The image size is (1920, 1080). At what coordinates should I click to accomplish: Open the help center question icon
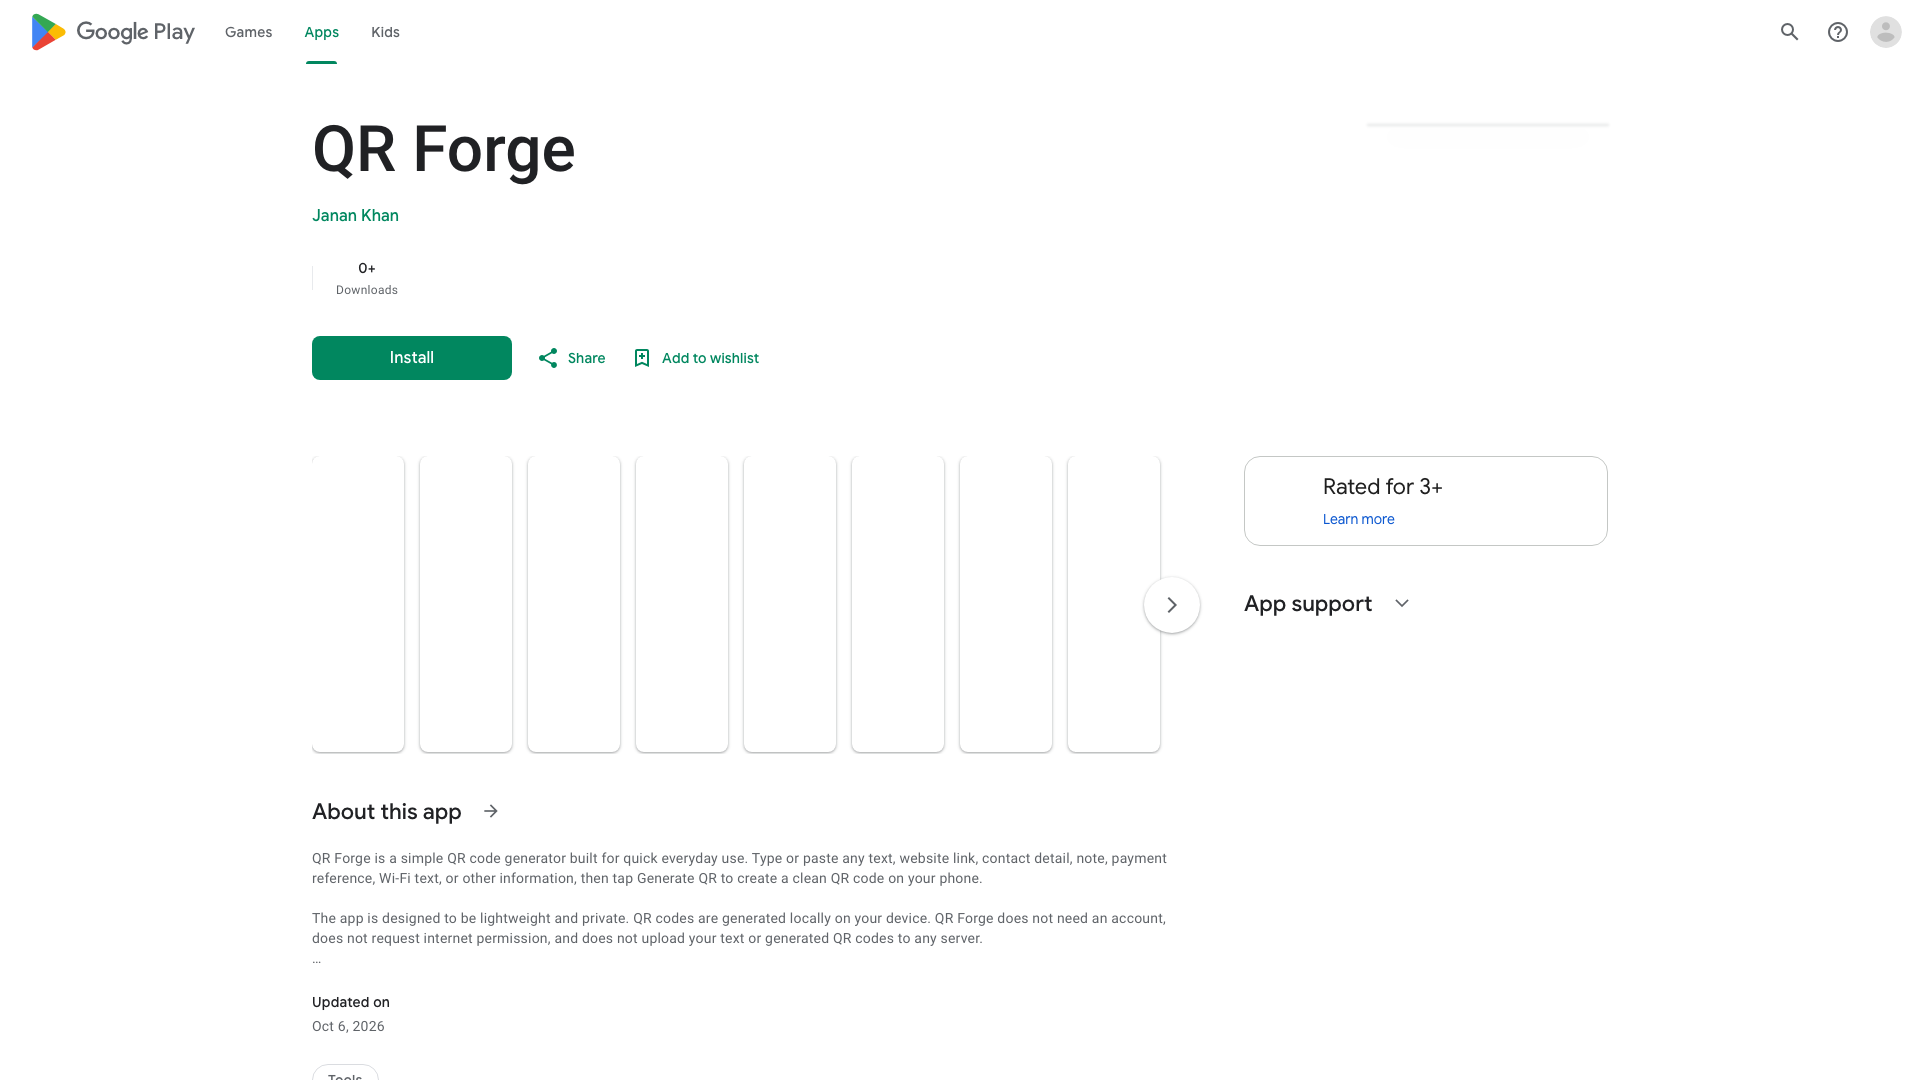(1837, 32)
